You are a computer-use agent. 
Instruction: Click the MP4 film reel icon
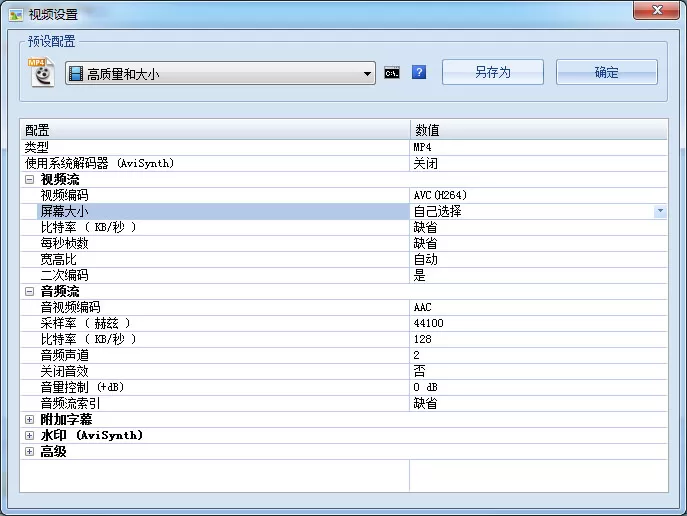tap(41, 72)
